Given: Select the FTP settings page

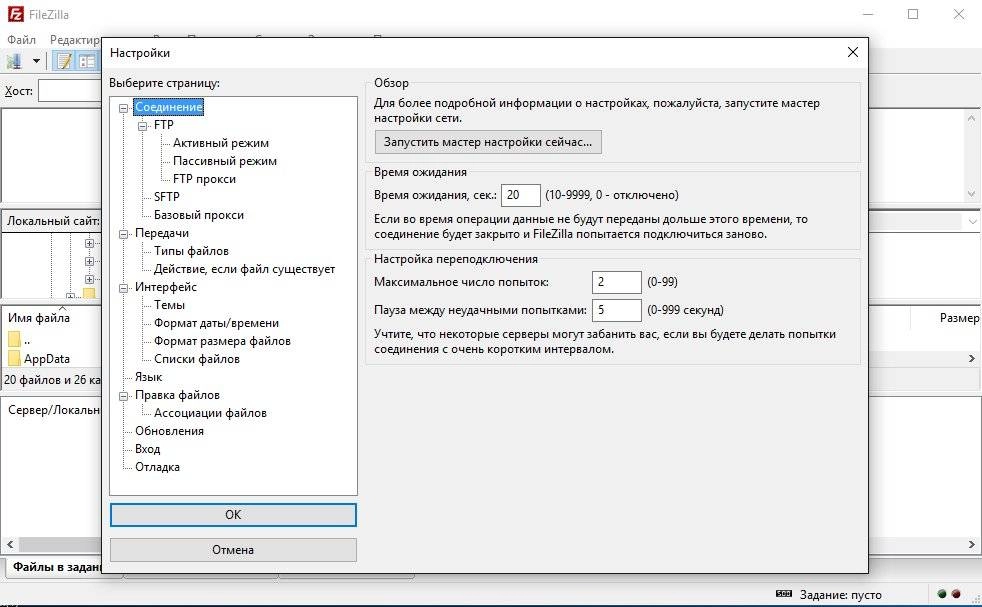Looking at the screenshot, I should coord(163,125).
